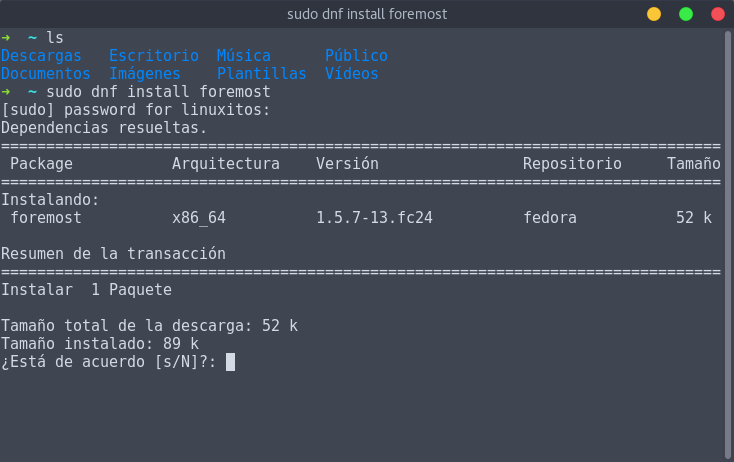Screen dimensions: 734x462
Task: Click the 'foremost' package name in the table
Action: [46, 218]
